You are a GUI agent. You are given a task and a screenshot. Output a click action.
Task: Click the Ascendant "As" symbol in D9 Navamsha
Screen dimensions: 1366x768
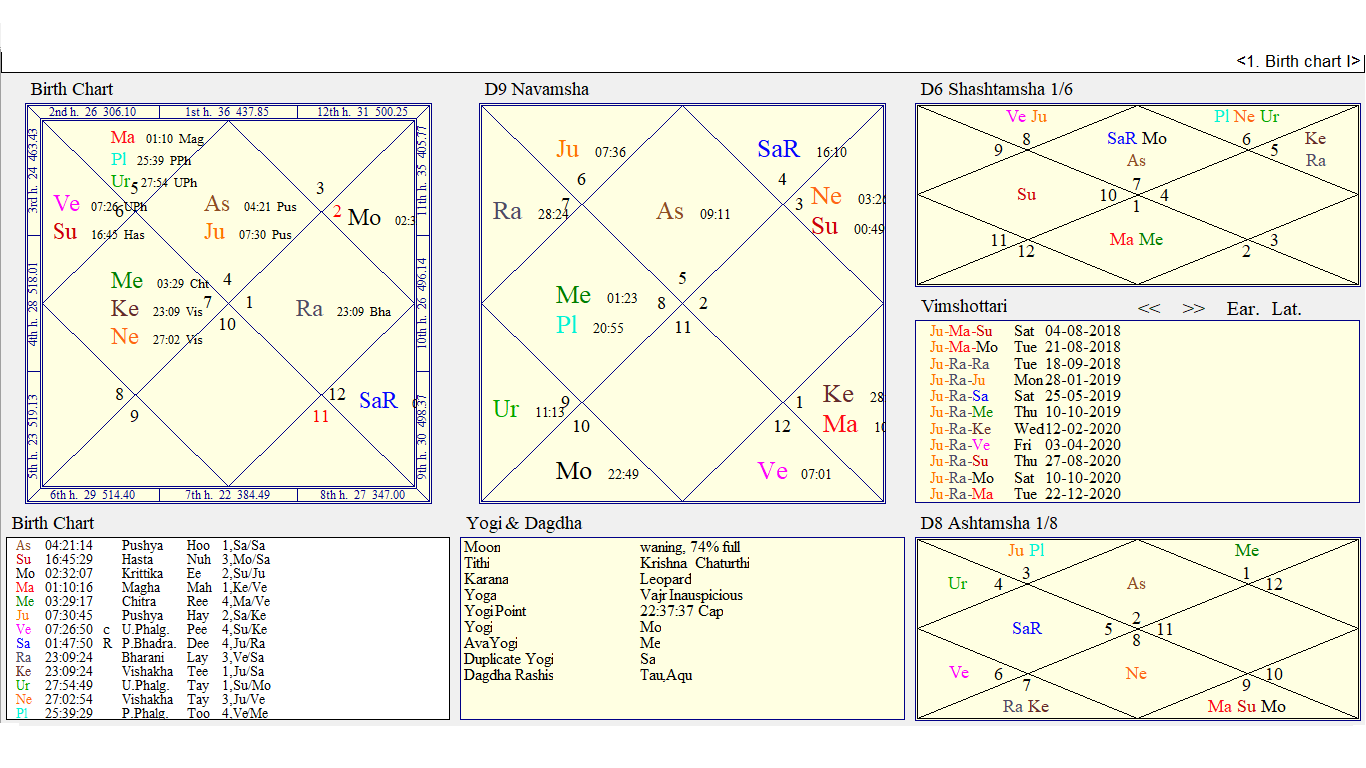670,211
